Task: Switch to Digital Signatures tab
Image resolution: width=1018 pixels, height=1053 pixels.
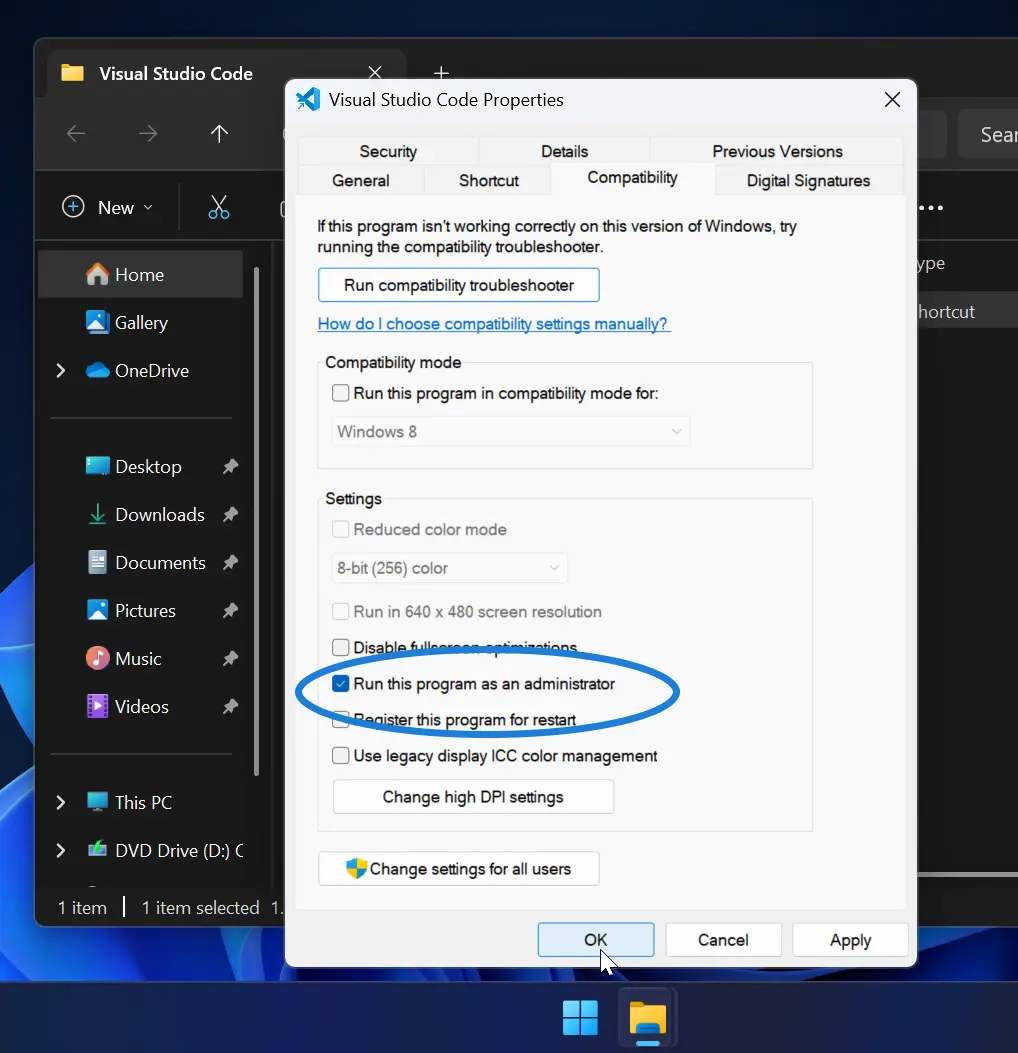Action: pyautogui.click(x=808, y=180)
